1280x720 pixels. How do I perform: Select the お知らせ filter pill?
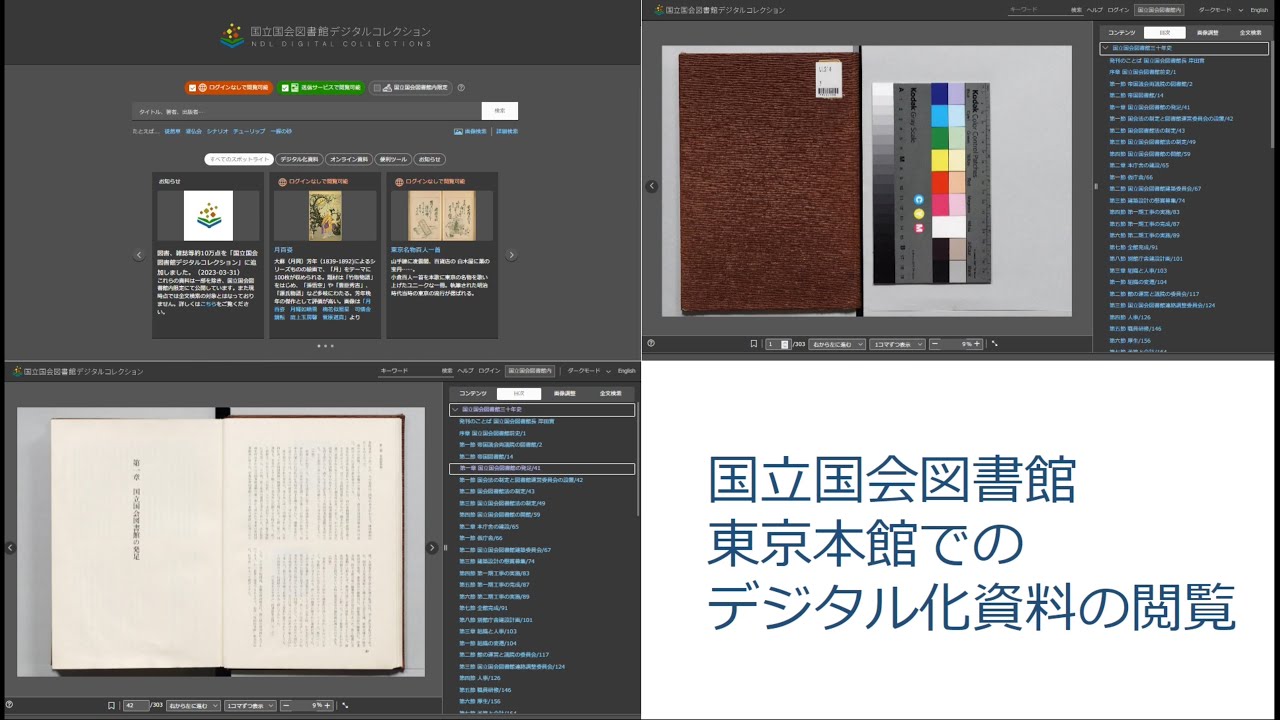(x=429, y=159)
